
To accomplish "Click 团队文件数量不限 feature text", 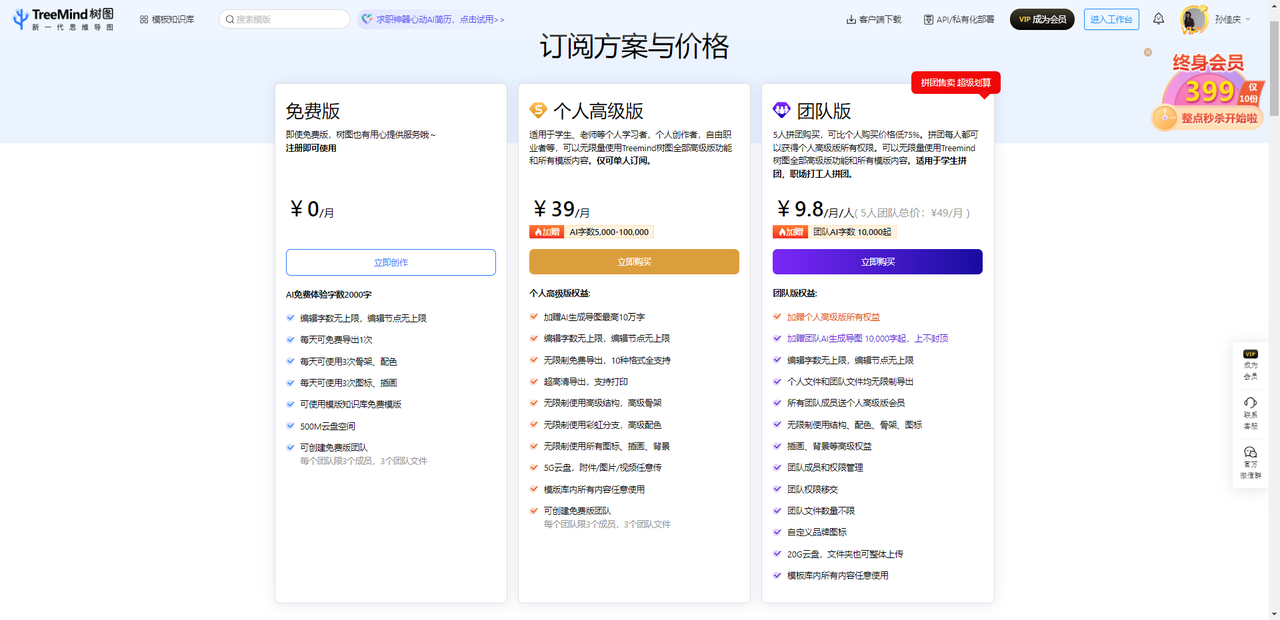I will 820,511.
